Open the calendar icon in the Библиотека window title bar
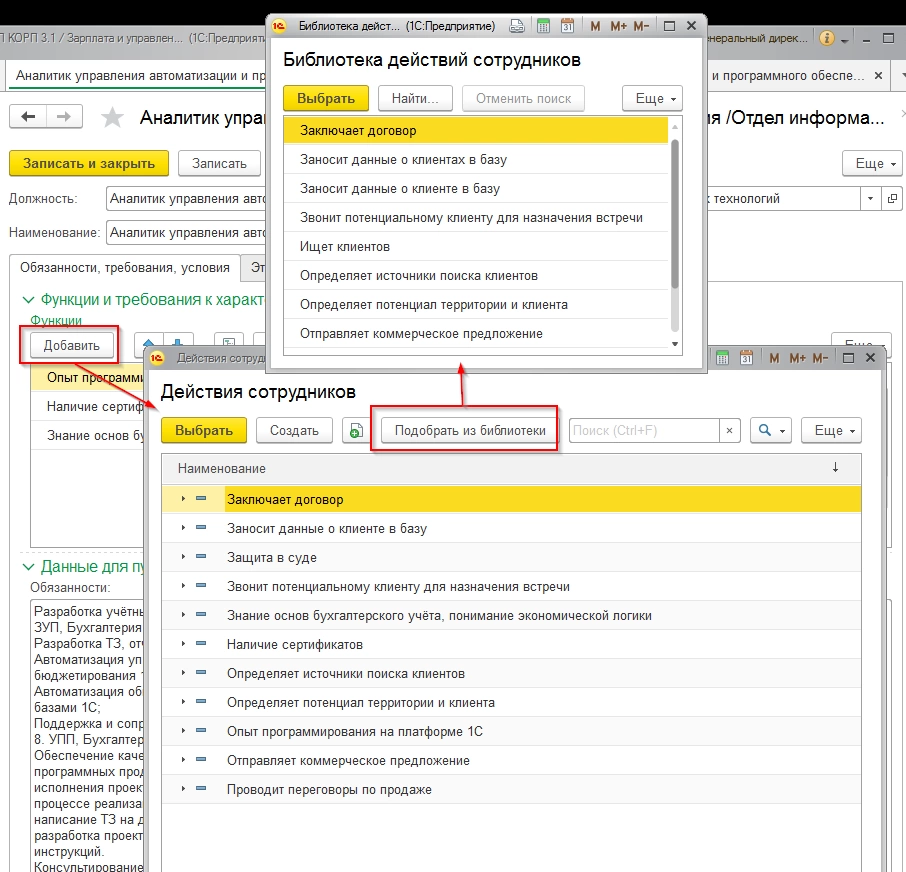The height and width of the screenshot is (872, 906). point(567,26)
